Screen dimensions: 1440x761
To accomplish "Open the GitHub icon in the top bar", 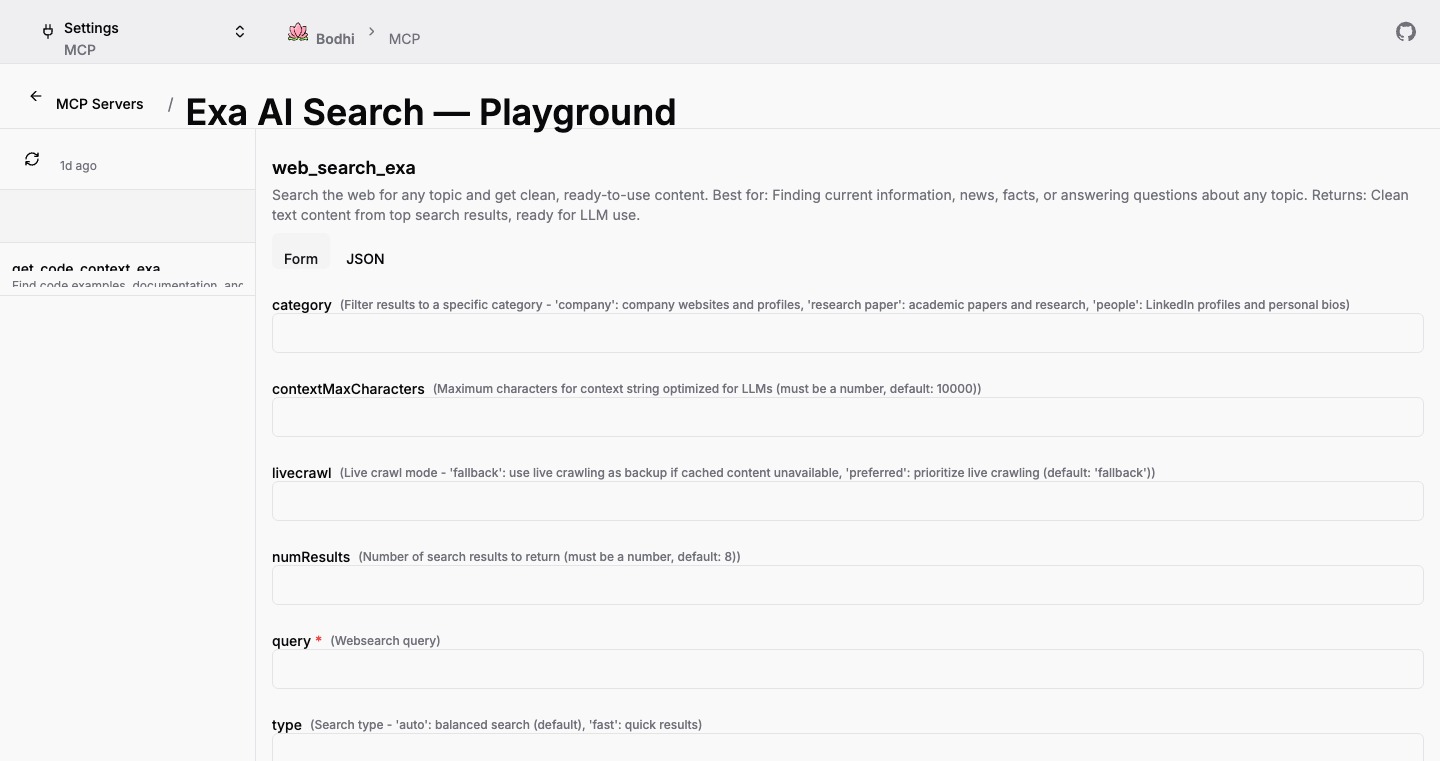I will 1405,32.
